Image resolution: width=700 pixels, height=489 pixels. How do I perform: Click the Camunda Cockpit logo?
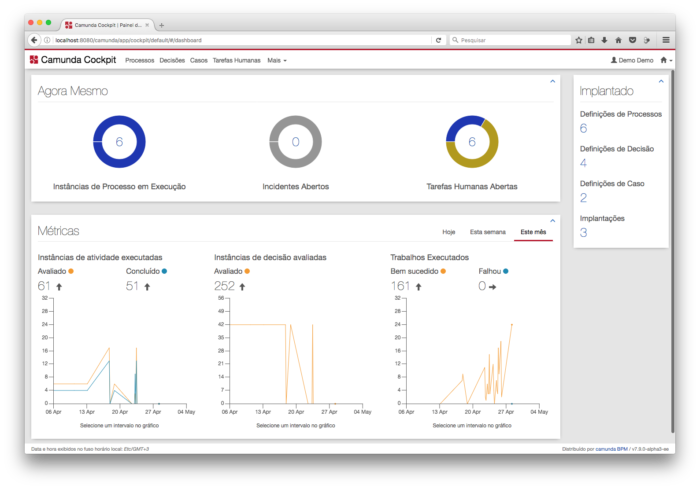[x=73, y=60]
